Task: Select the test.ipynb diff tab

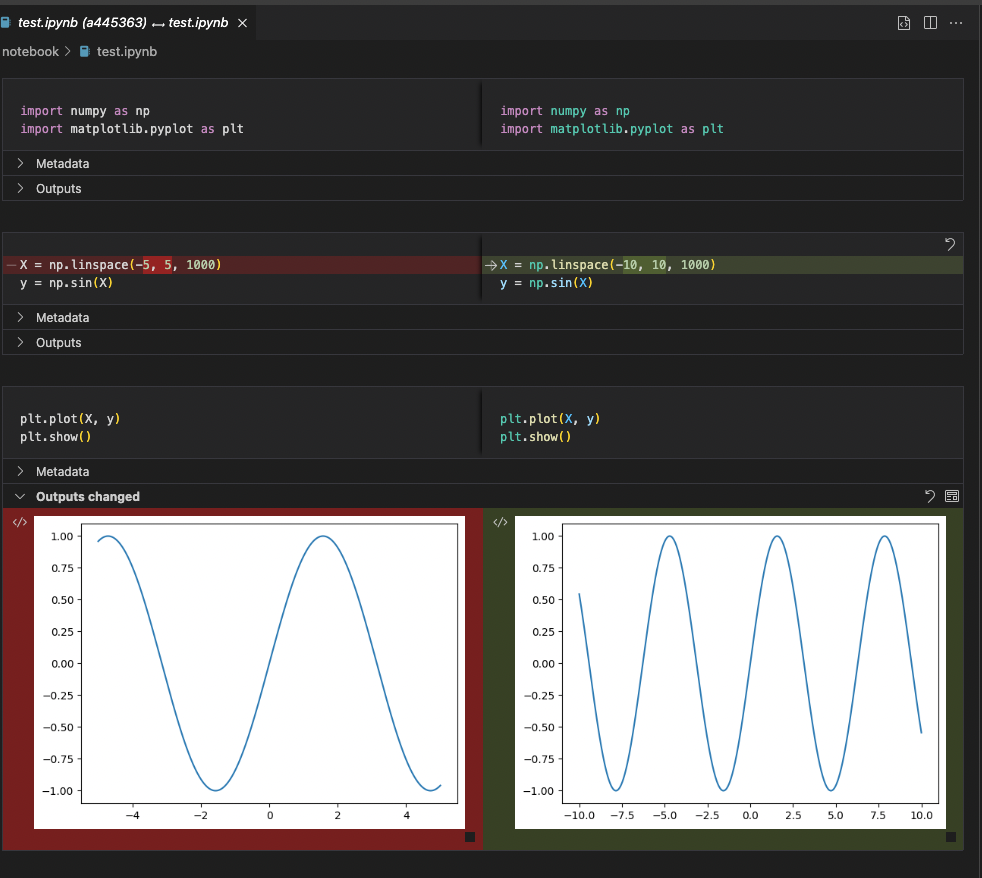Action: pyautogui.click(x=120, y=22)
